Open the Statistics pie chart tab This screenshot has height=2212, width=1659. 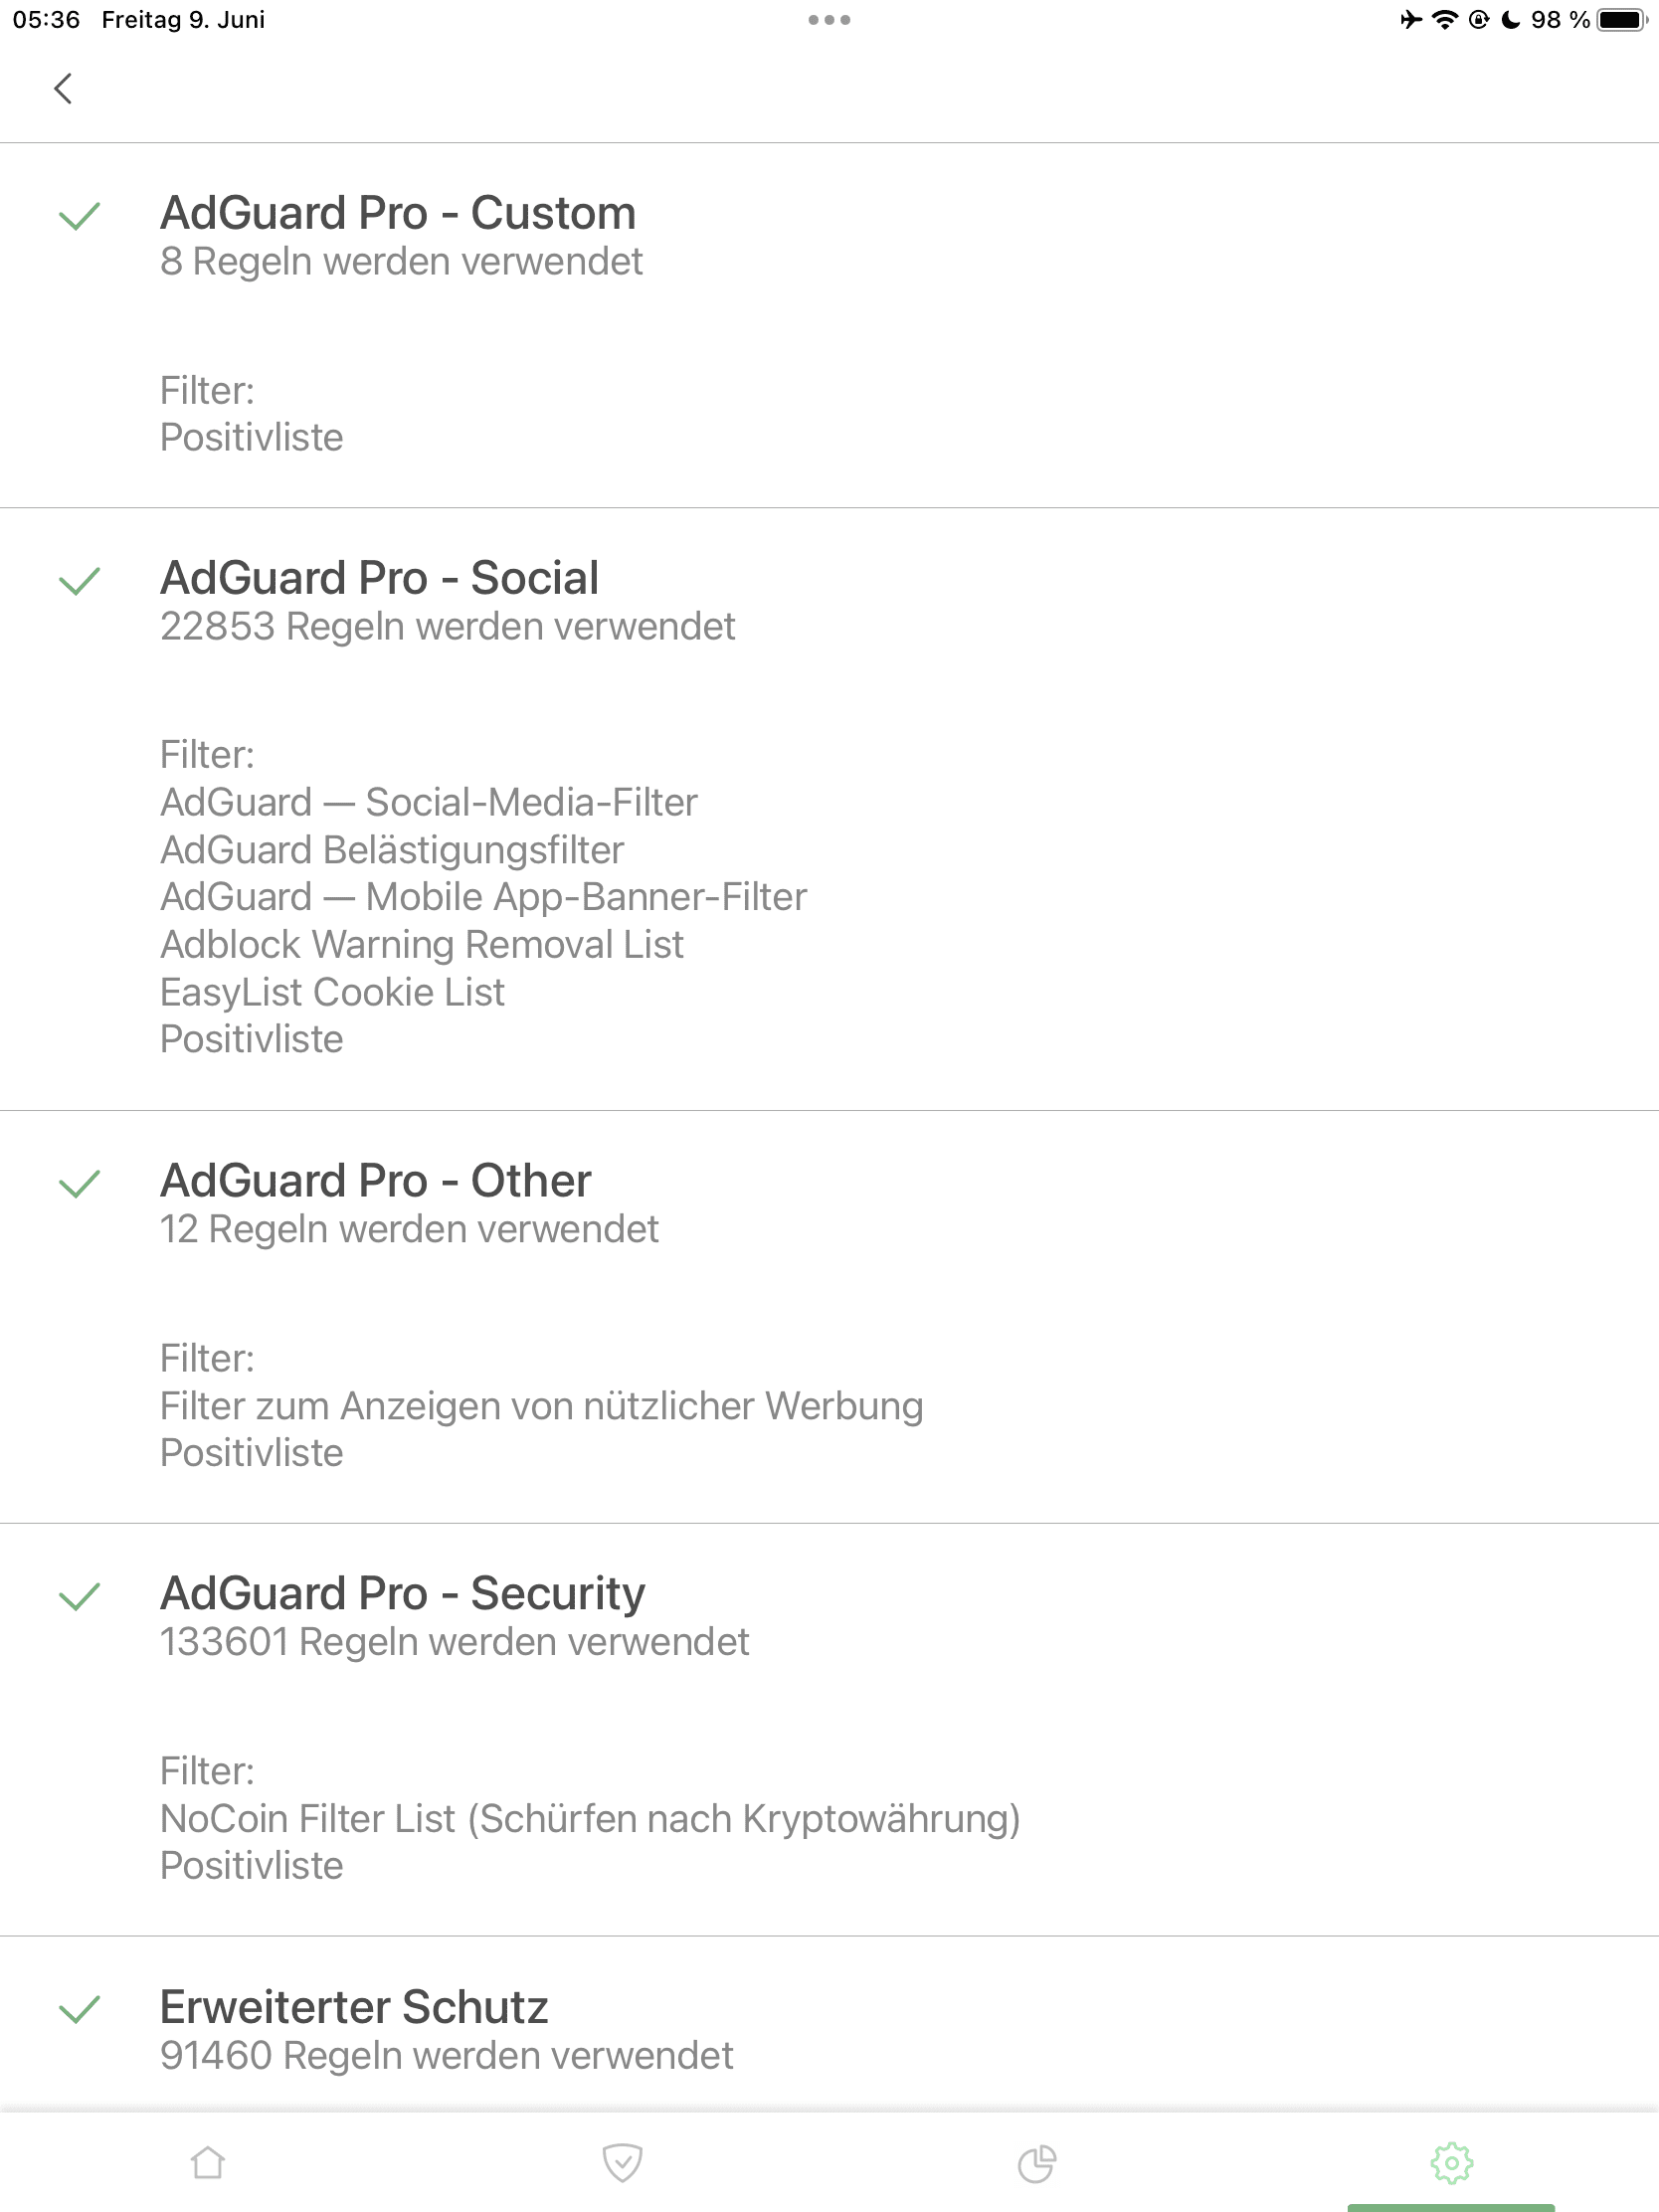[1036, 2162]
